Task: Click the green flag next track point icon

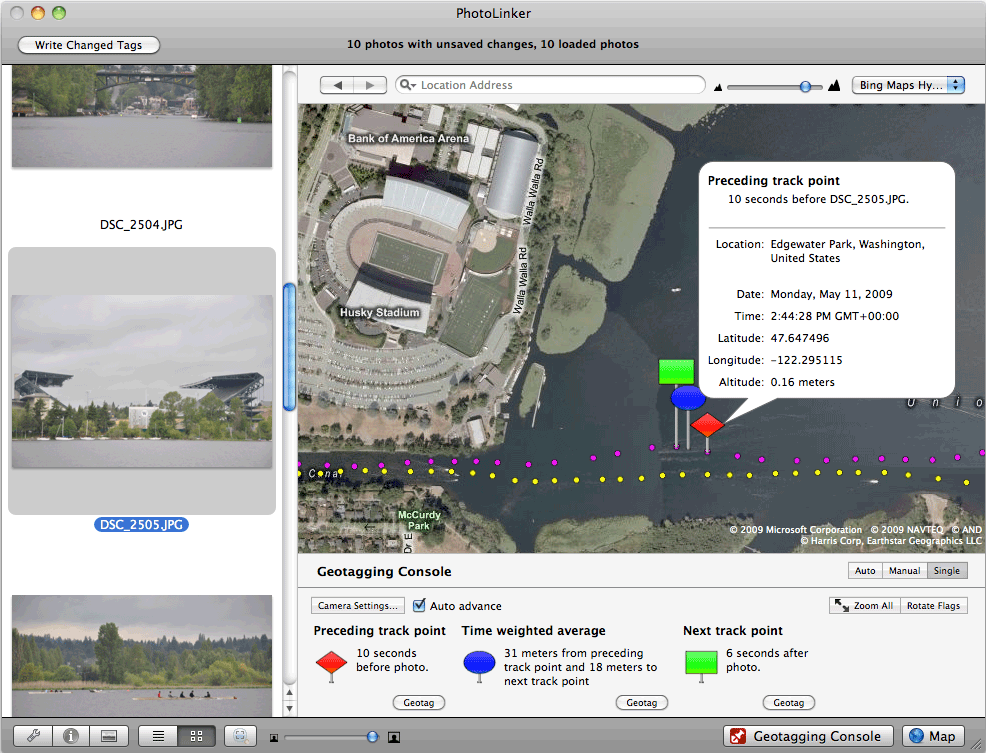Action: [701, 662]
